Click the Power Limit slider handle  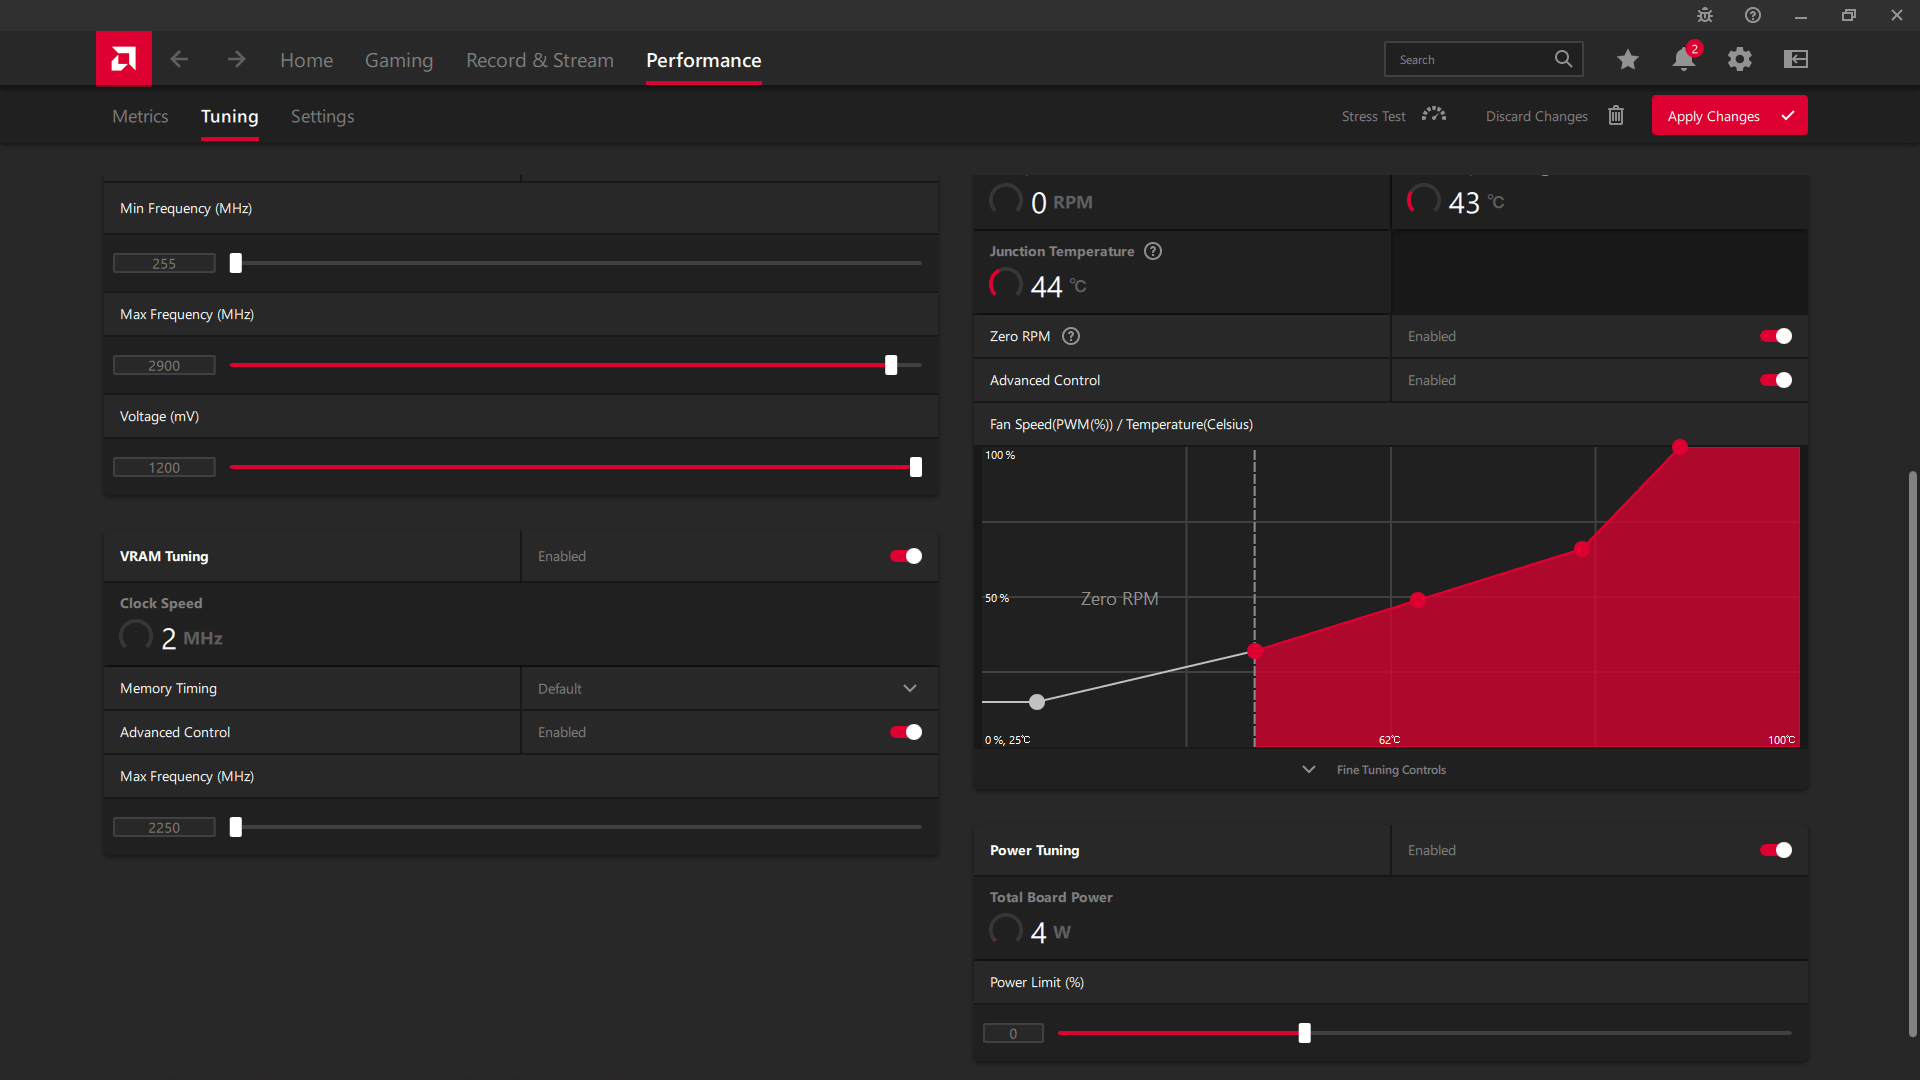pos(1304,1033)
